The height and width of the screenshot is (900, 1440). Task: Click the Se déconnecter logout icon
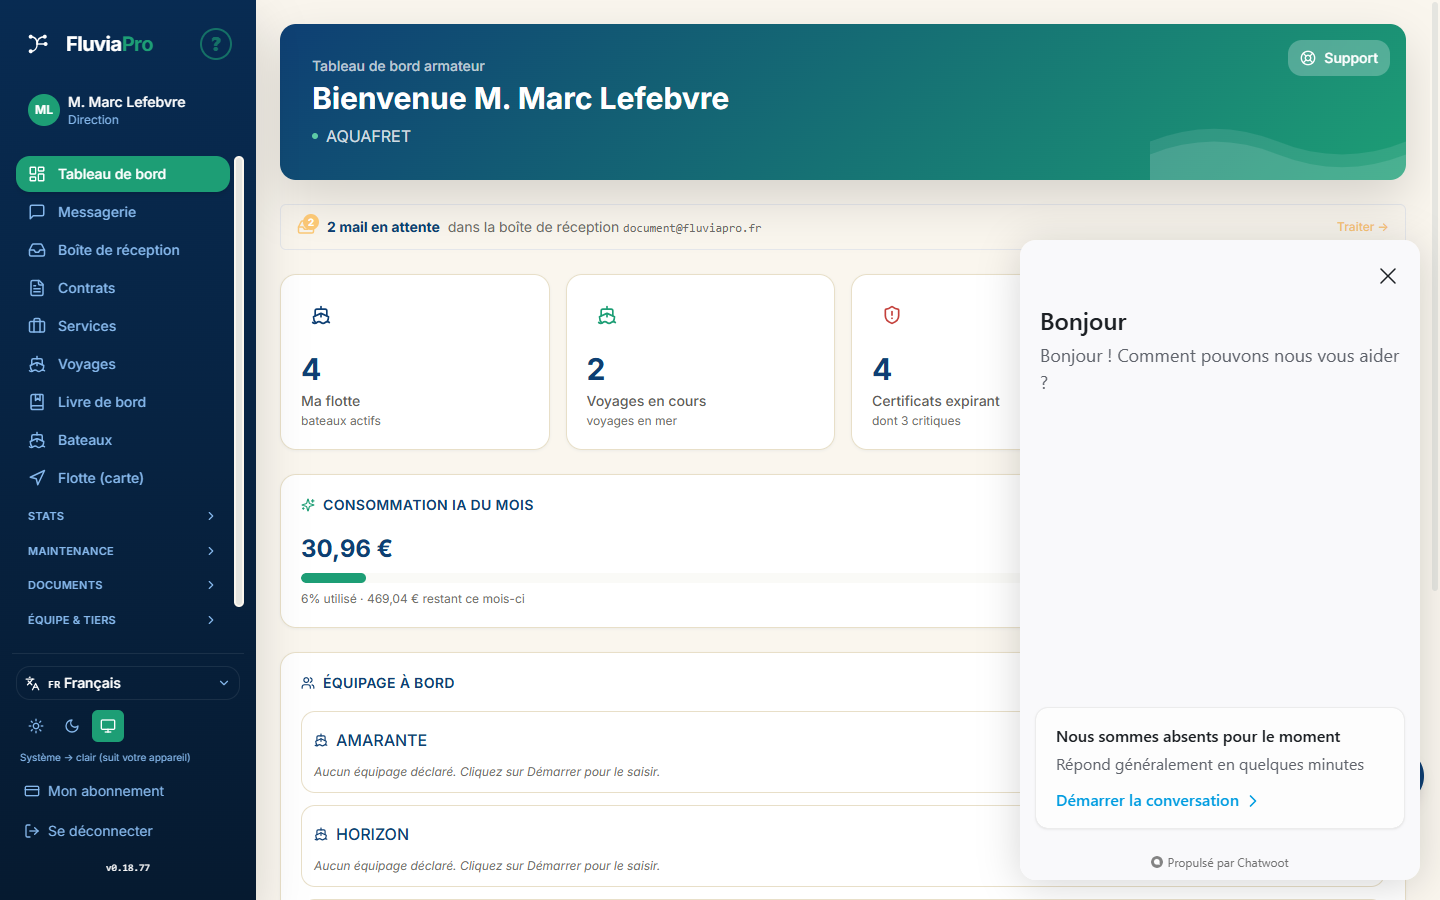point(32,831)
